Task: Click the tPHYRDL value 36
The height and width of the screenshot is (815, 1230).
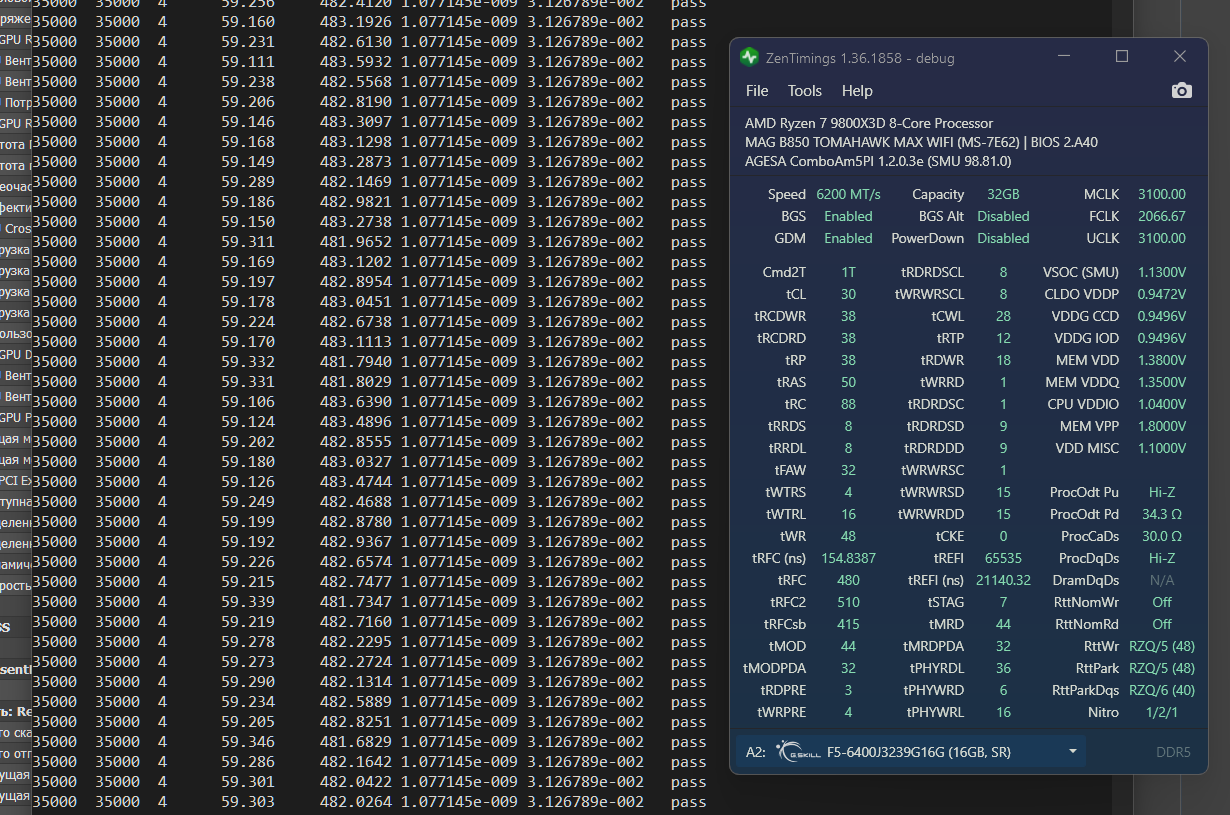Action: tap(1003, 669)
